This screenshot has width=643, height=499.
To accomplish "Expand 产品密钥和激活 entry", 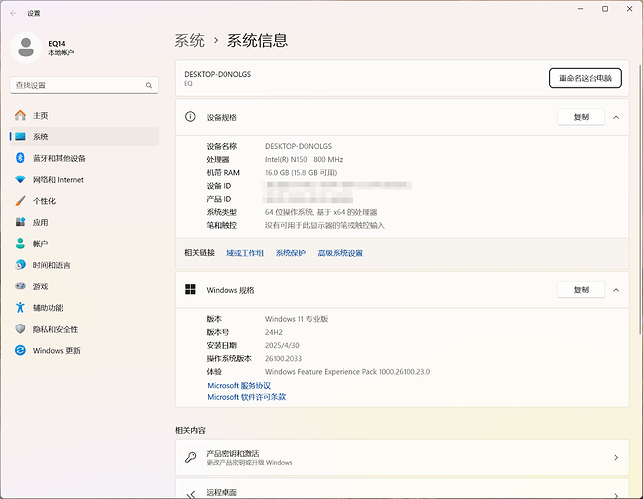I will tap(616, 458).
